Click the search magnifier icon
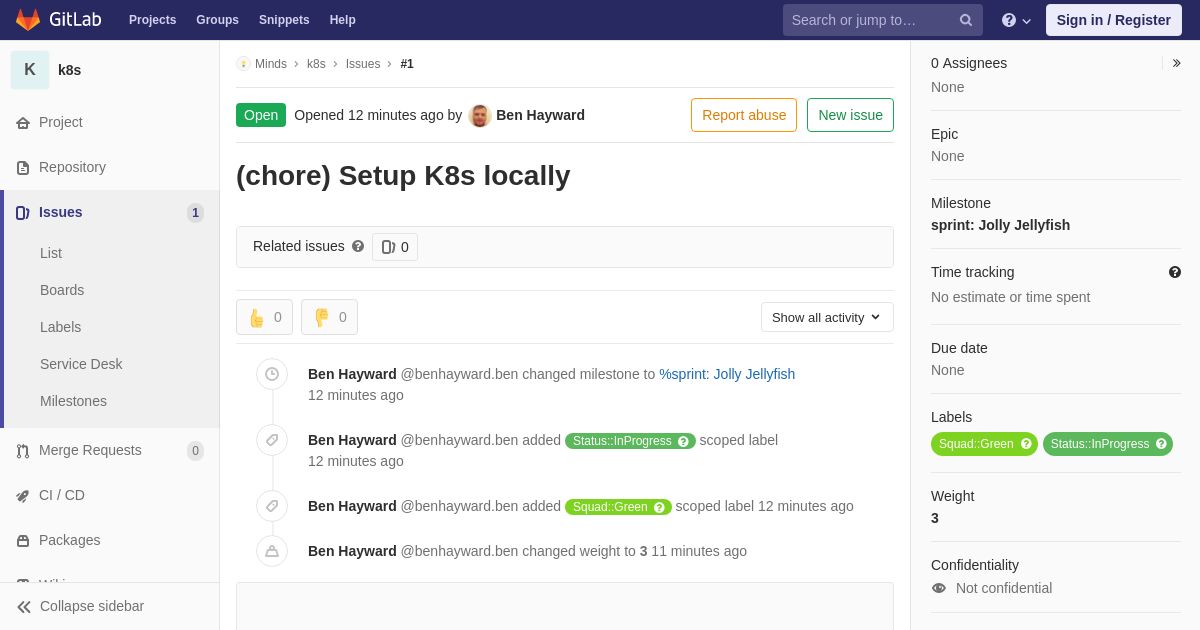1200x630 pixels. 966,20
